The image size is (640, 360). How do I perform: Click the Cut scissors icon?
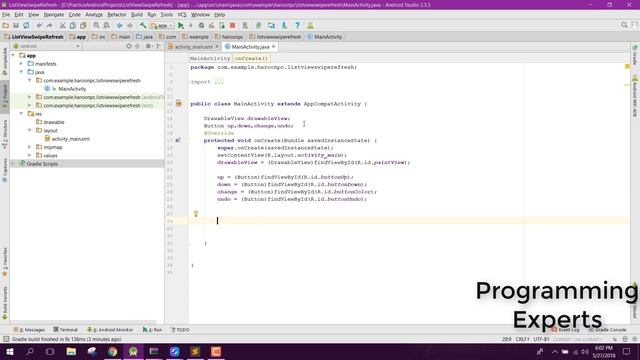coord(62,25)
